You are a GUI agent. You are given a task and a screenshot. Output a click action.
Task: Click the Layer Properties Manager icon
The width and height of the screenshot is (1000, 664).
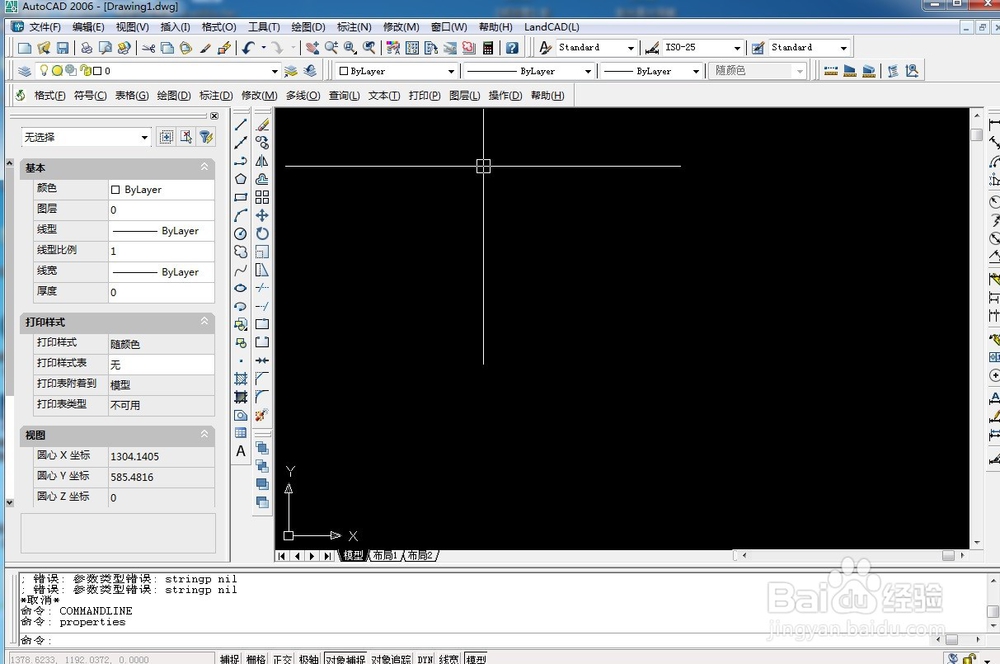[24, 71]
